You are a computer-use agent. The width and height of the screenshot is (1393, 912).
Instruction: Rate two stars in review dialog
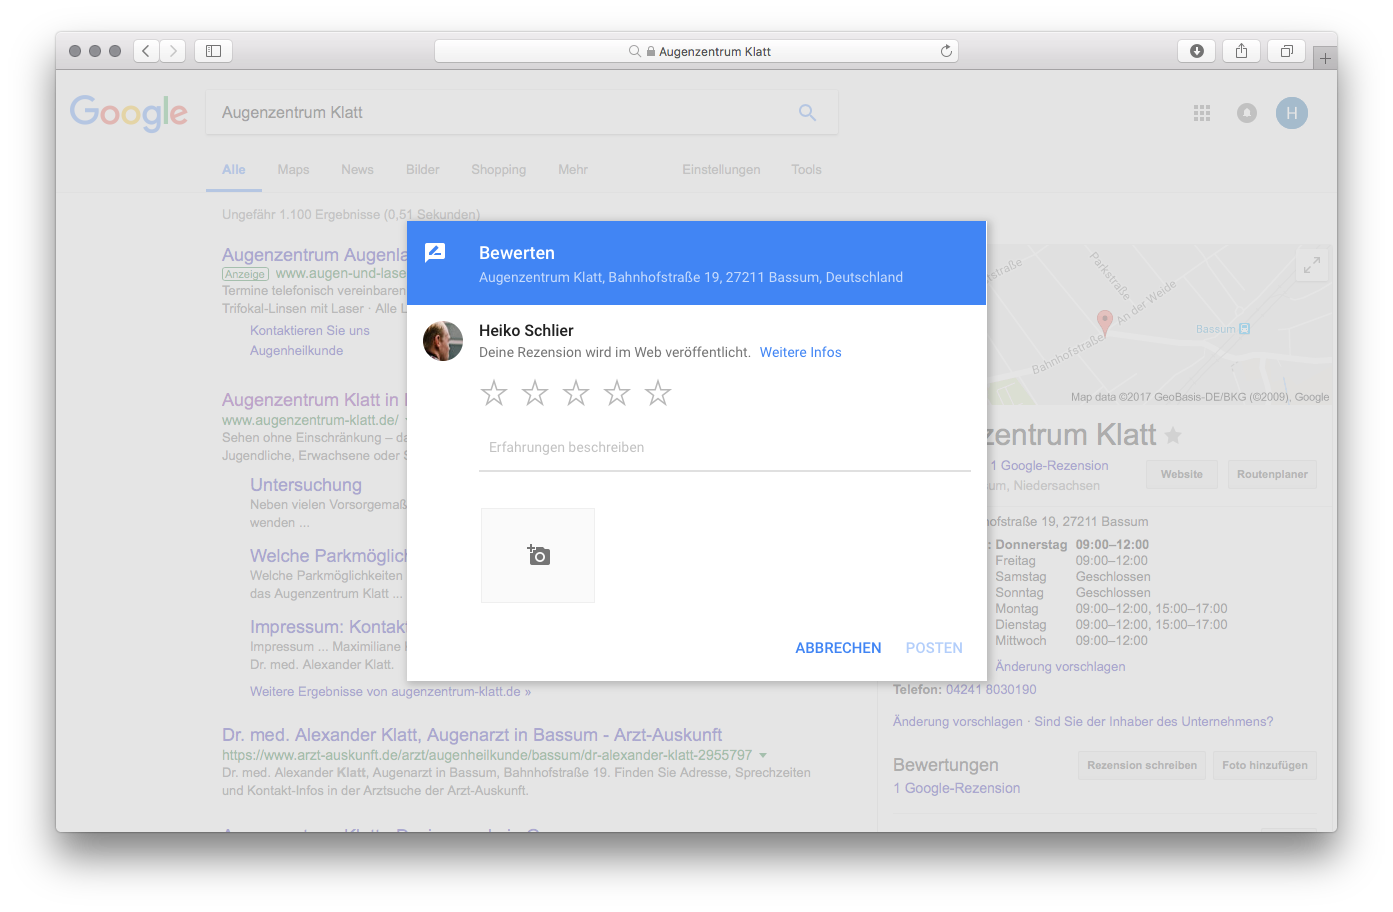535,393
